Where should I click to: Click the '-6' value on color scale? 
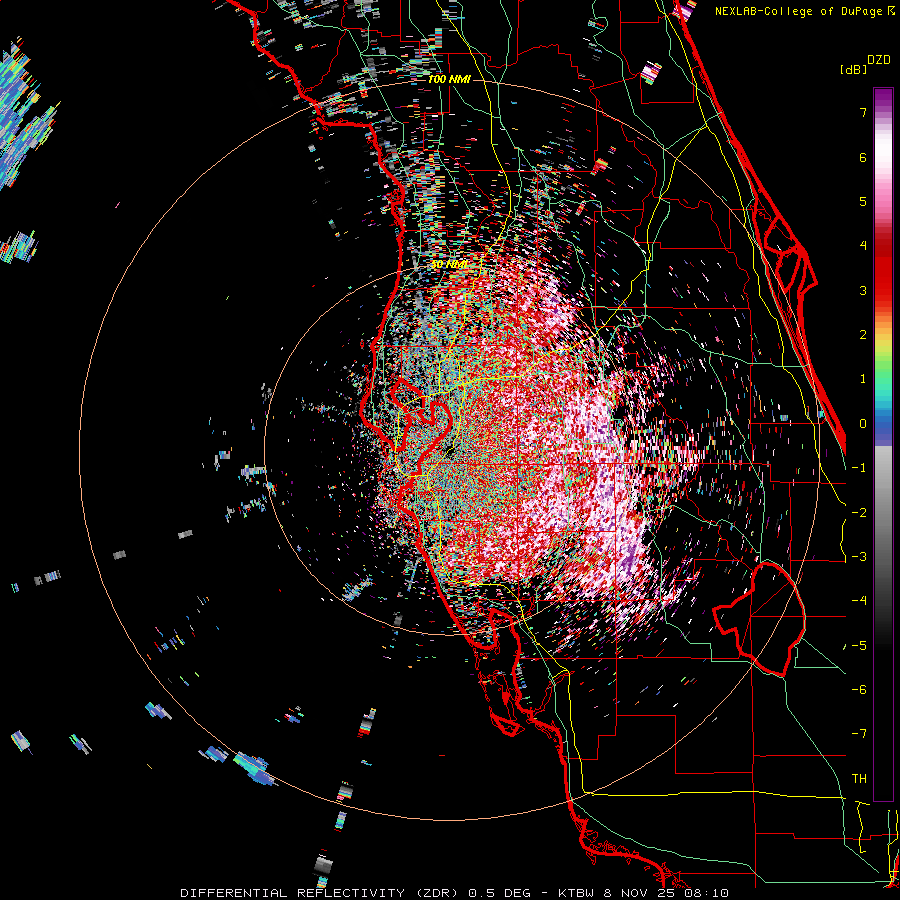pyautogui.click(x=859, y=690)
